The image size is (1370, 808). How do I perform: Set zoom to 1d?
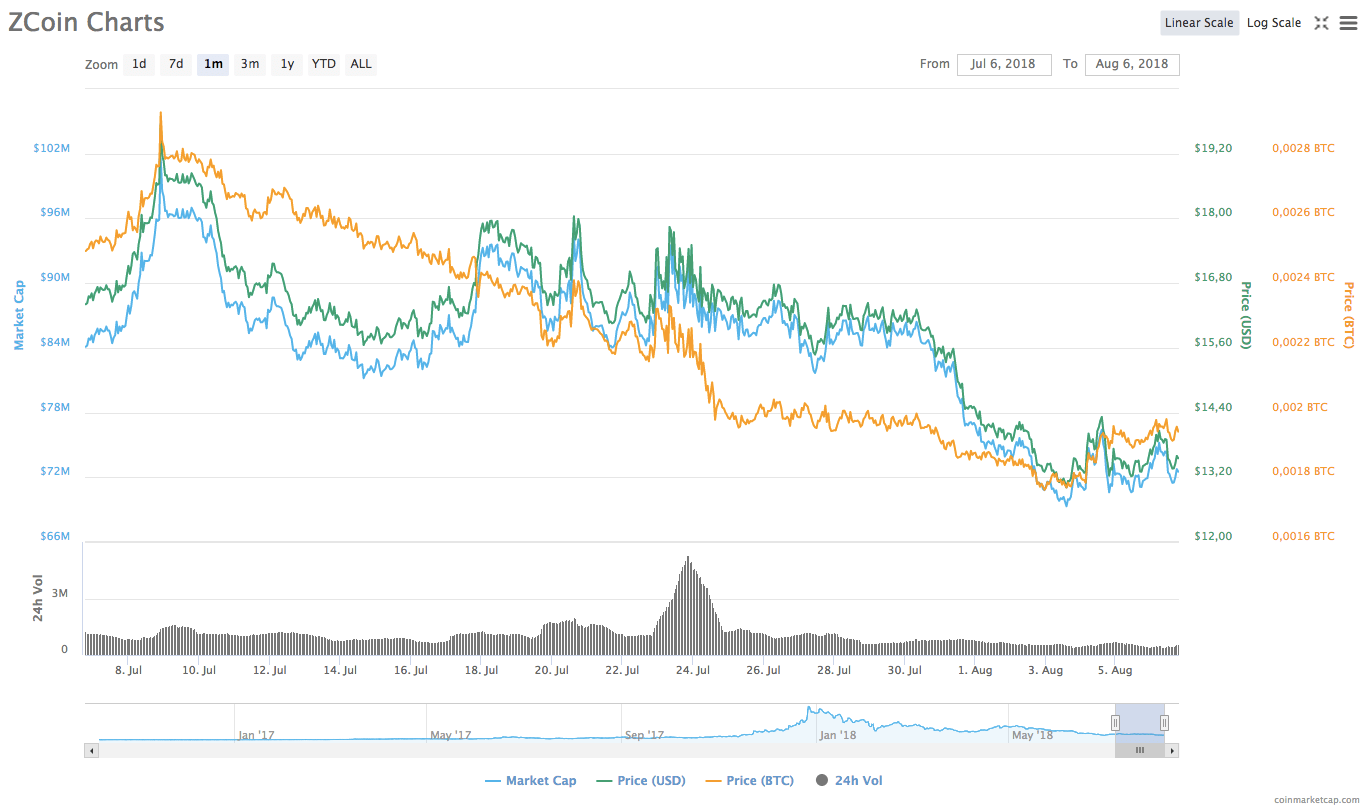(139, 64)
